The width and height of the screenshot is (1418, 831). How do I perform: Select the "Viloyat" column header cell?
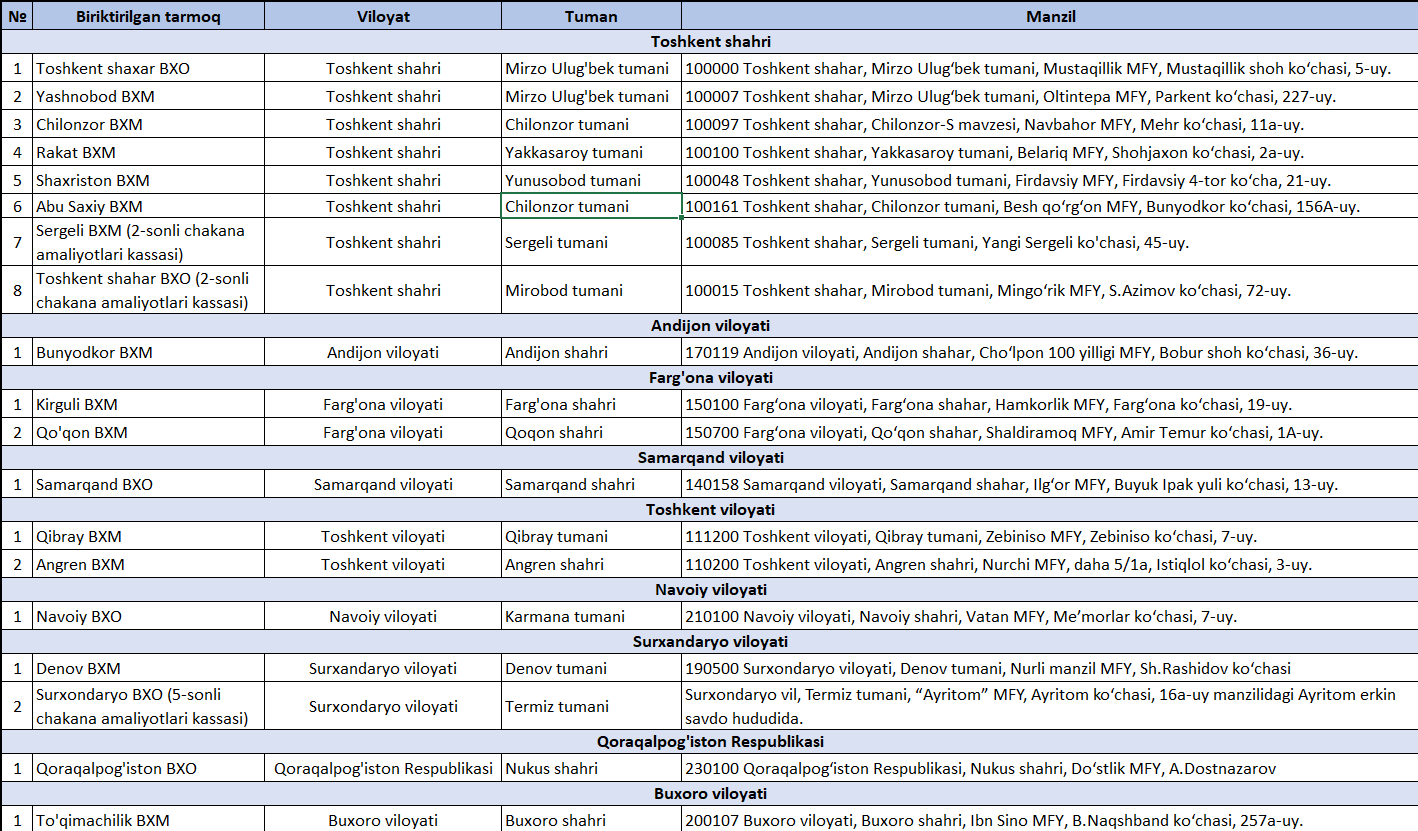tap(383, 16)
